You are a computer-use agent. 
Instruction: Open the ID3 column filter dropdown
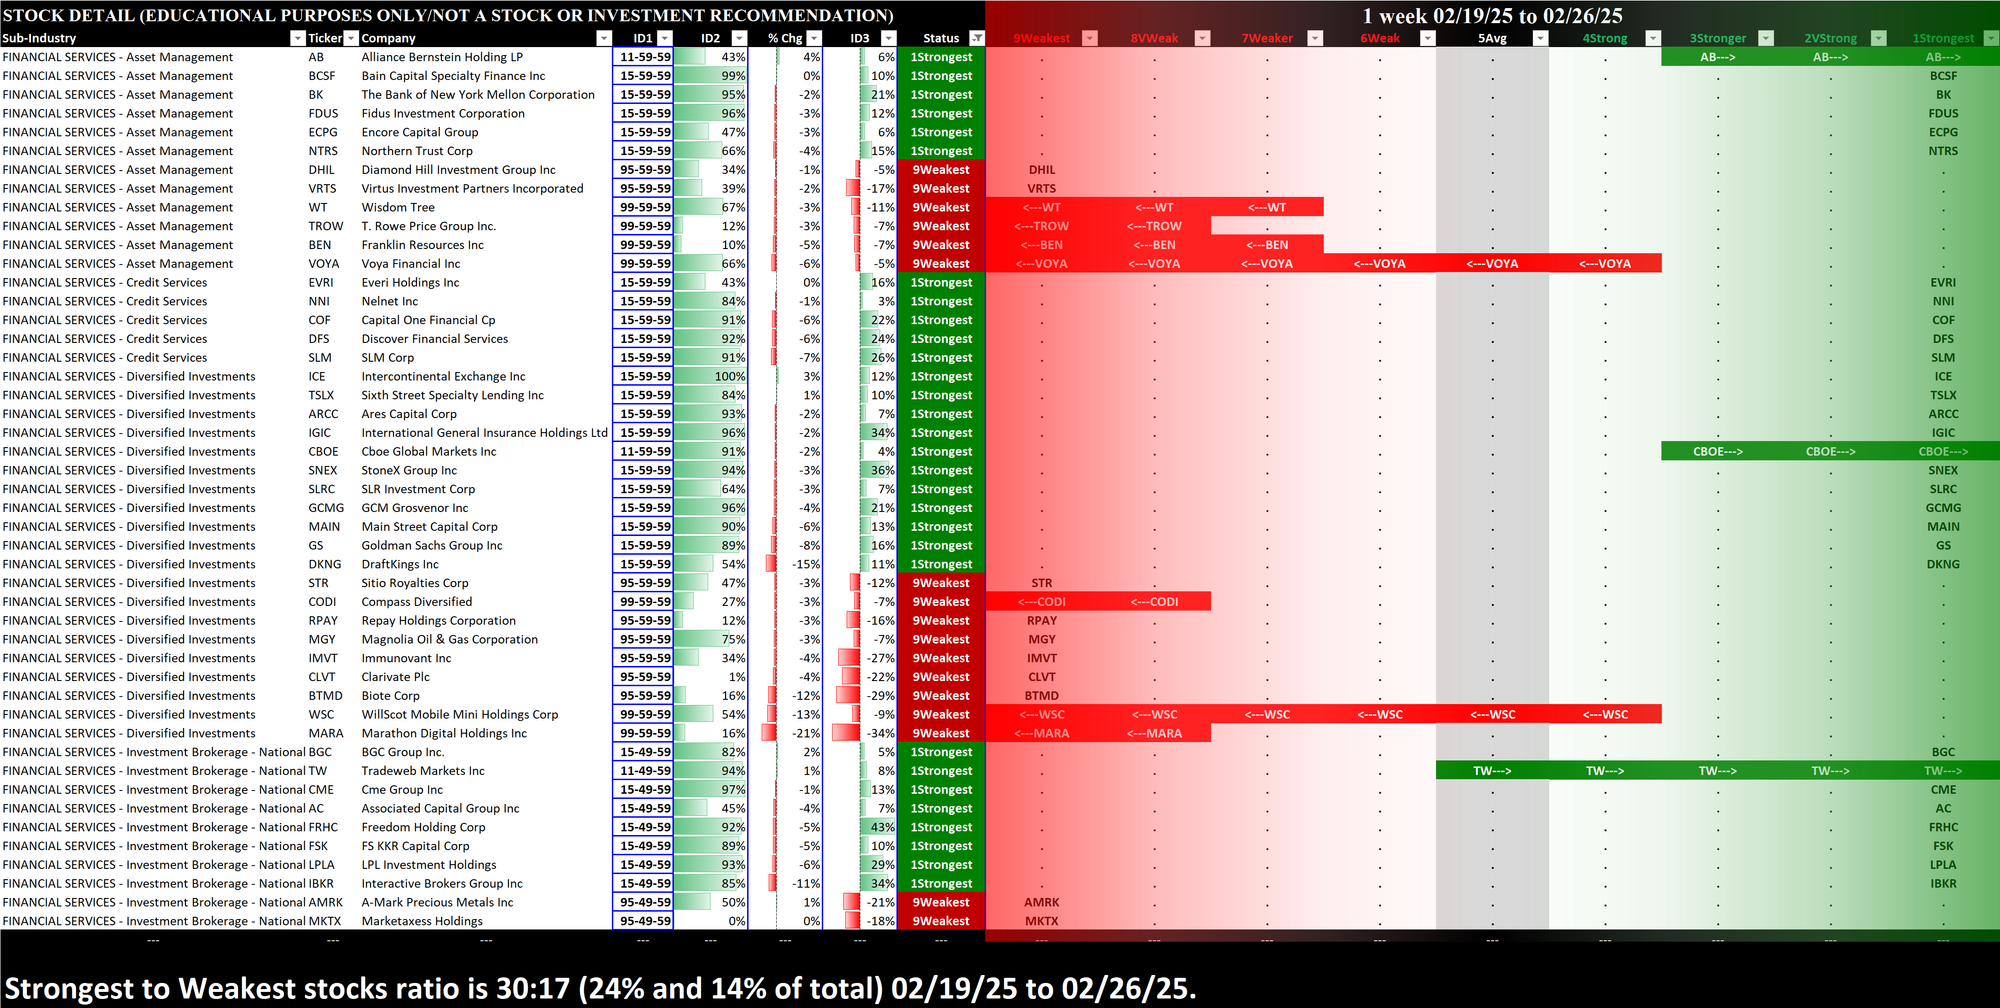[888, 38]
